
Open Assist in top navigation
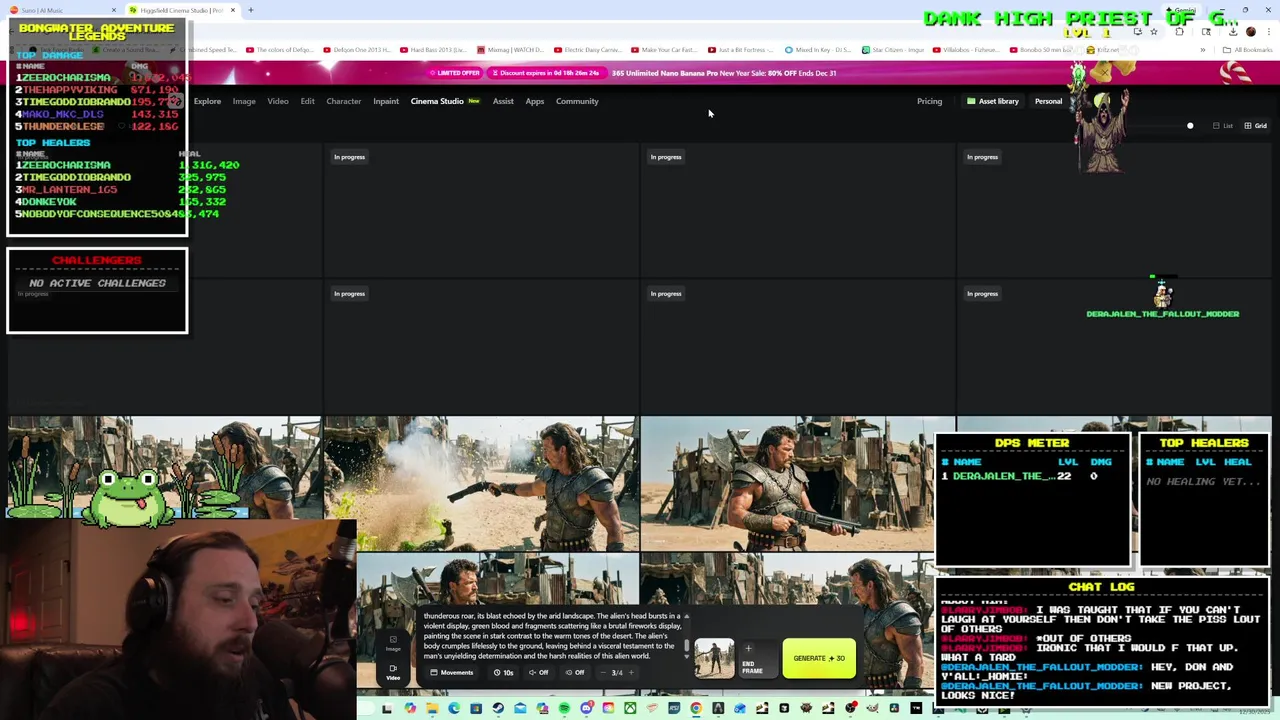pos(503,101)
